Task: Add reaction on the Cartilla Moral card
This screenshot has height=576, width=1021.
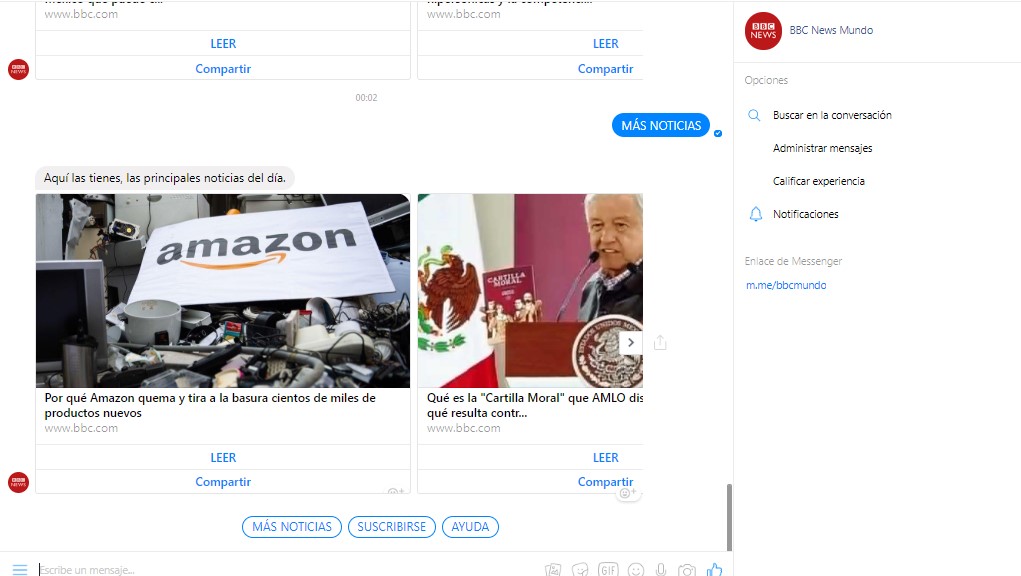Action: click(628, 493)
